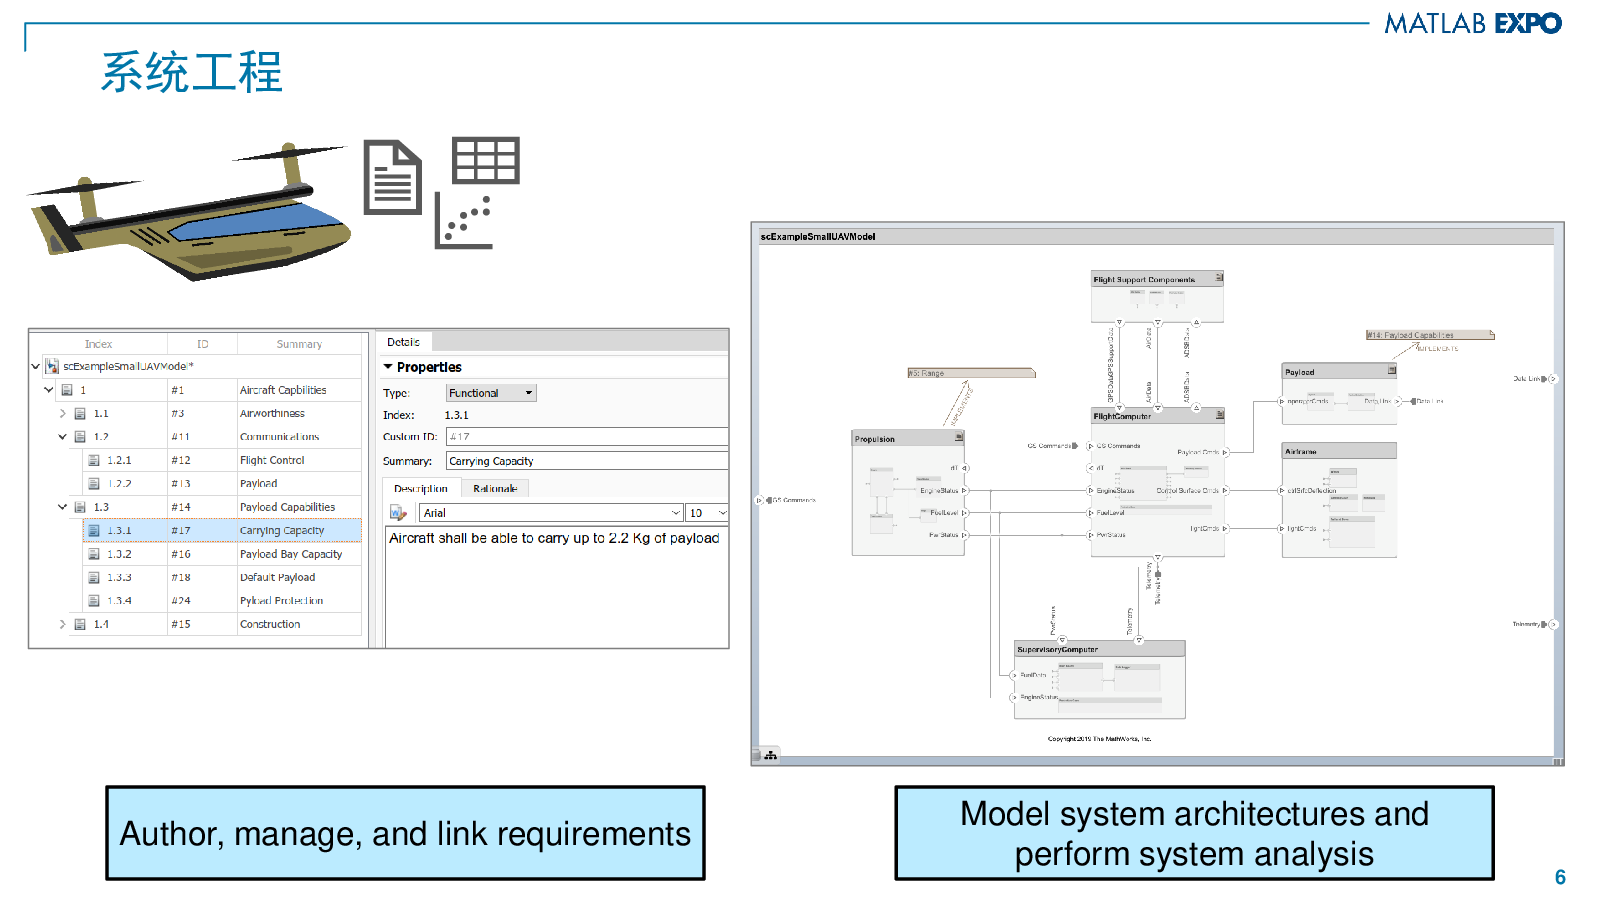
Task: Click the GS Commands input port at diagram left
Action: coord(760,500)
